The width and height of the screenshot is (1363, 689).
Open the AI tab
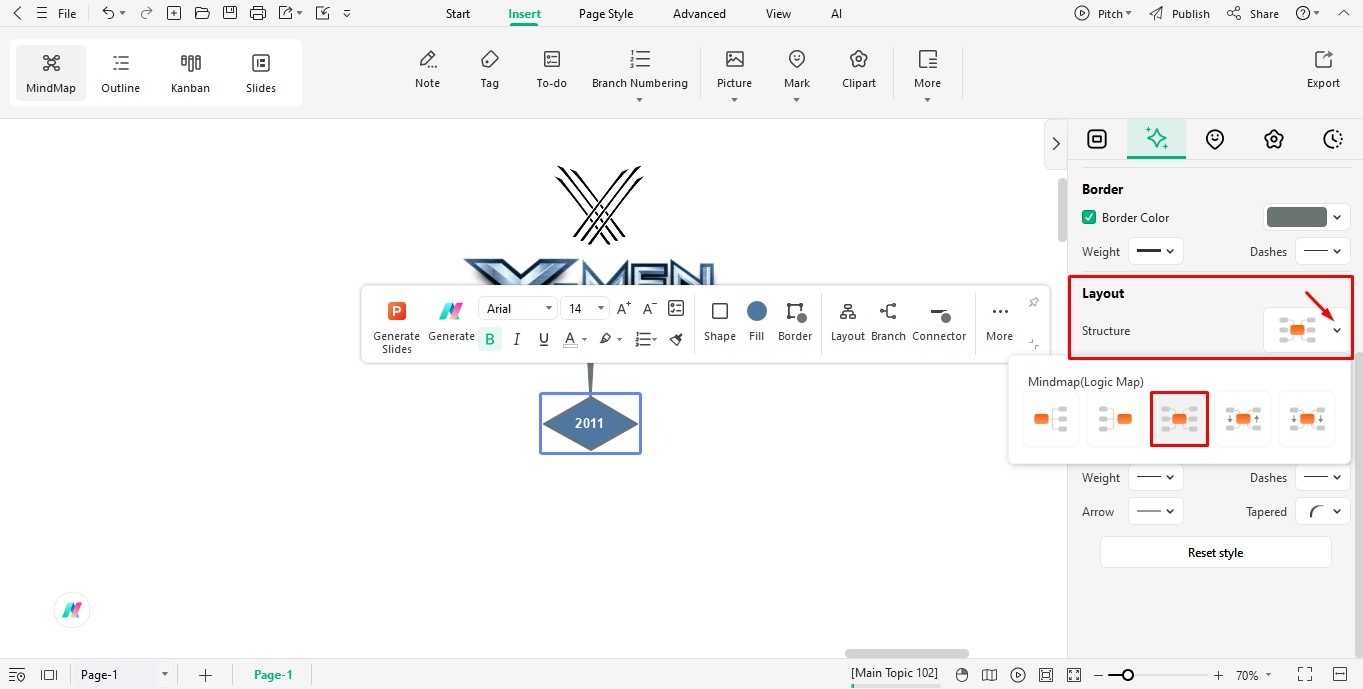(836, 14)
